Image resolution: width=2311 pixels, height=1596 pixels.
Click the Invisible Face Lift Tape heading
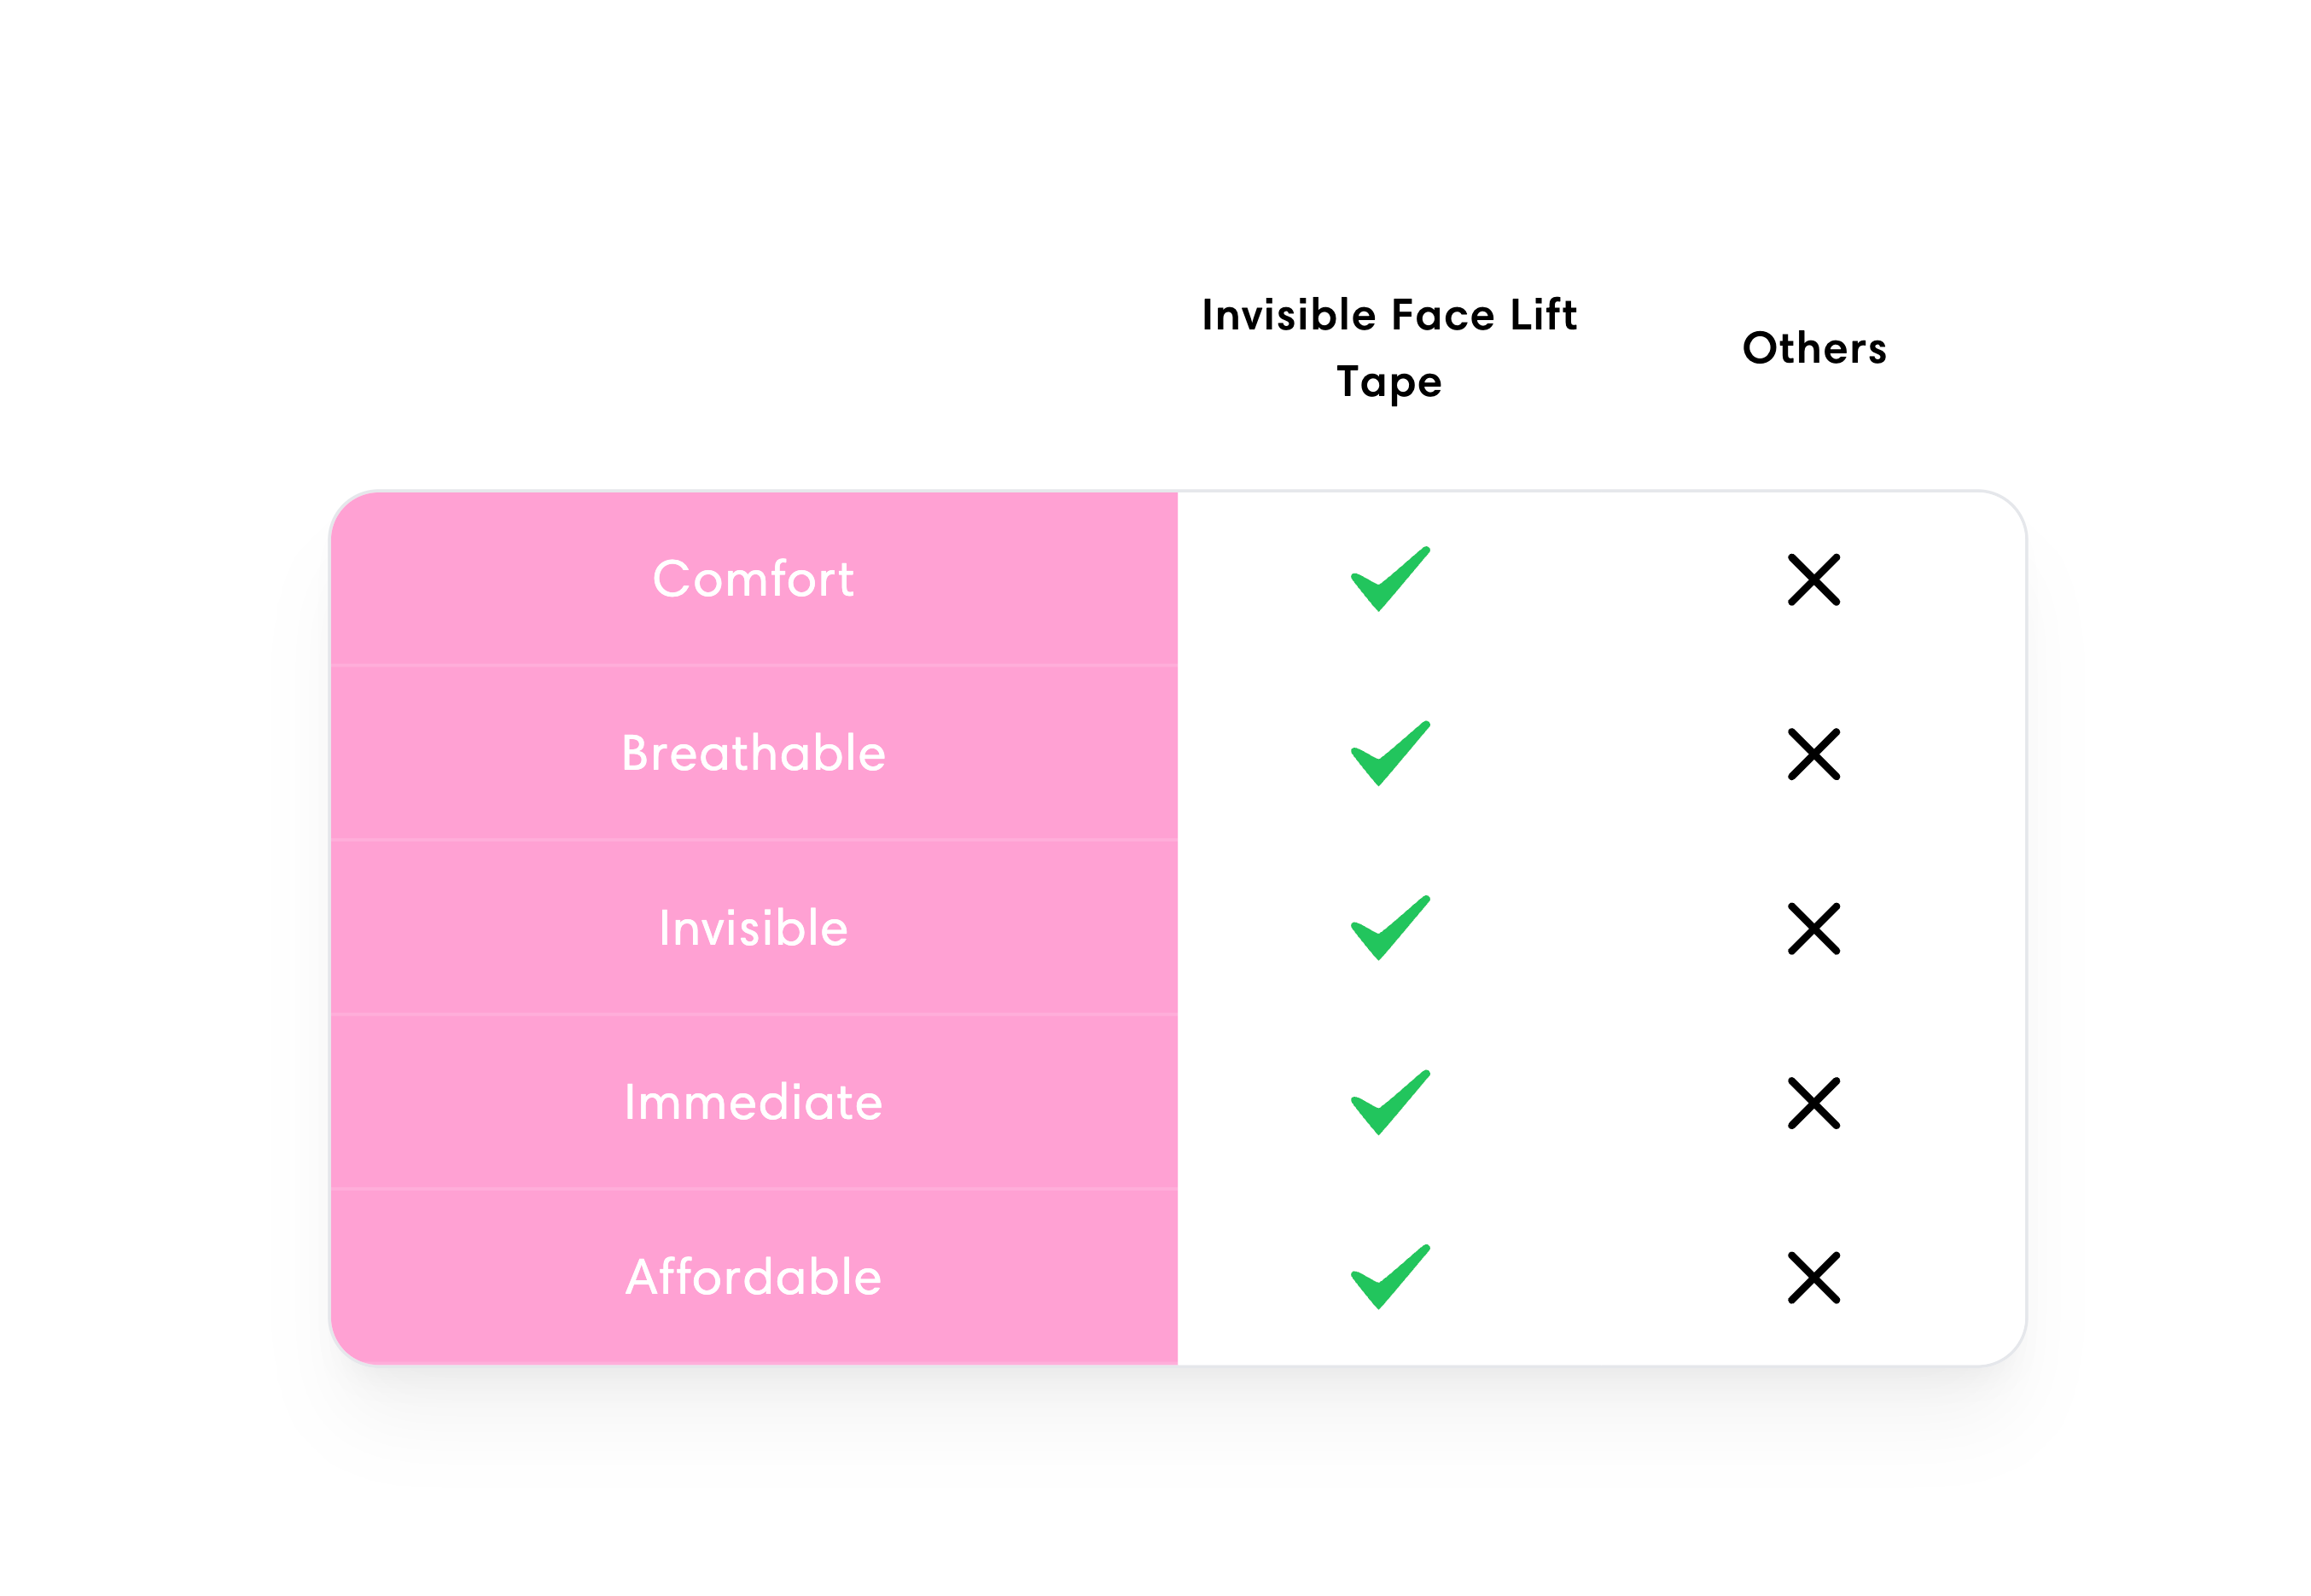pos(1389,348)
